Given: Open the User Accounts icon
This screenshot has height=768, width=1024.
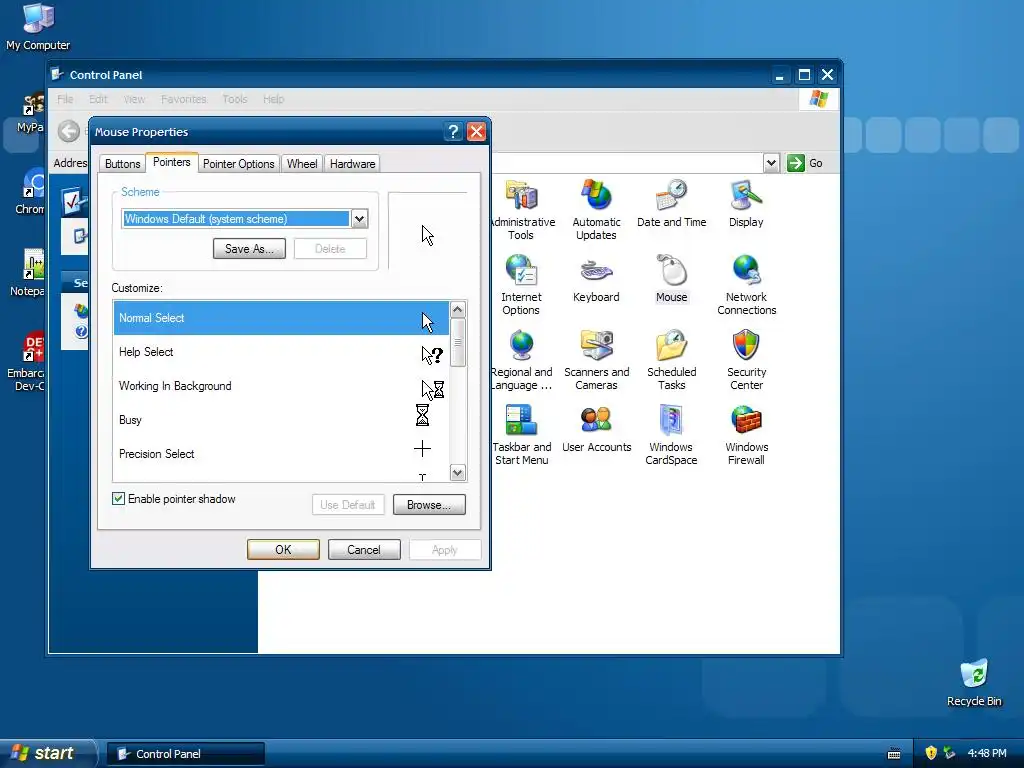Looking at the screenshot, I should pyautogui.click(x=596, y=420).
